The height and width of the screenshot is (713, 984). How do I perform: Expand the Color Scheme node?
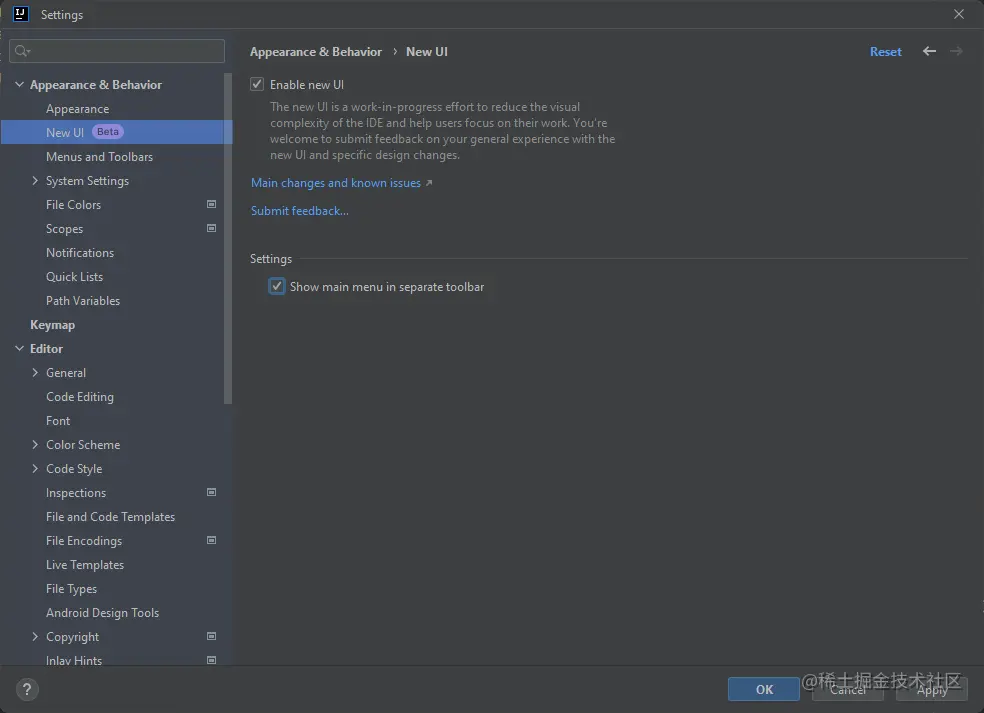point(35,444)
